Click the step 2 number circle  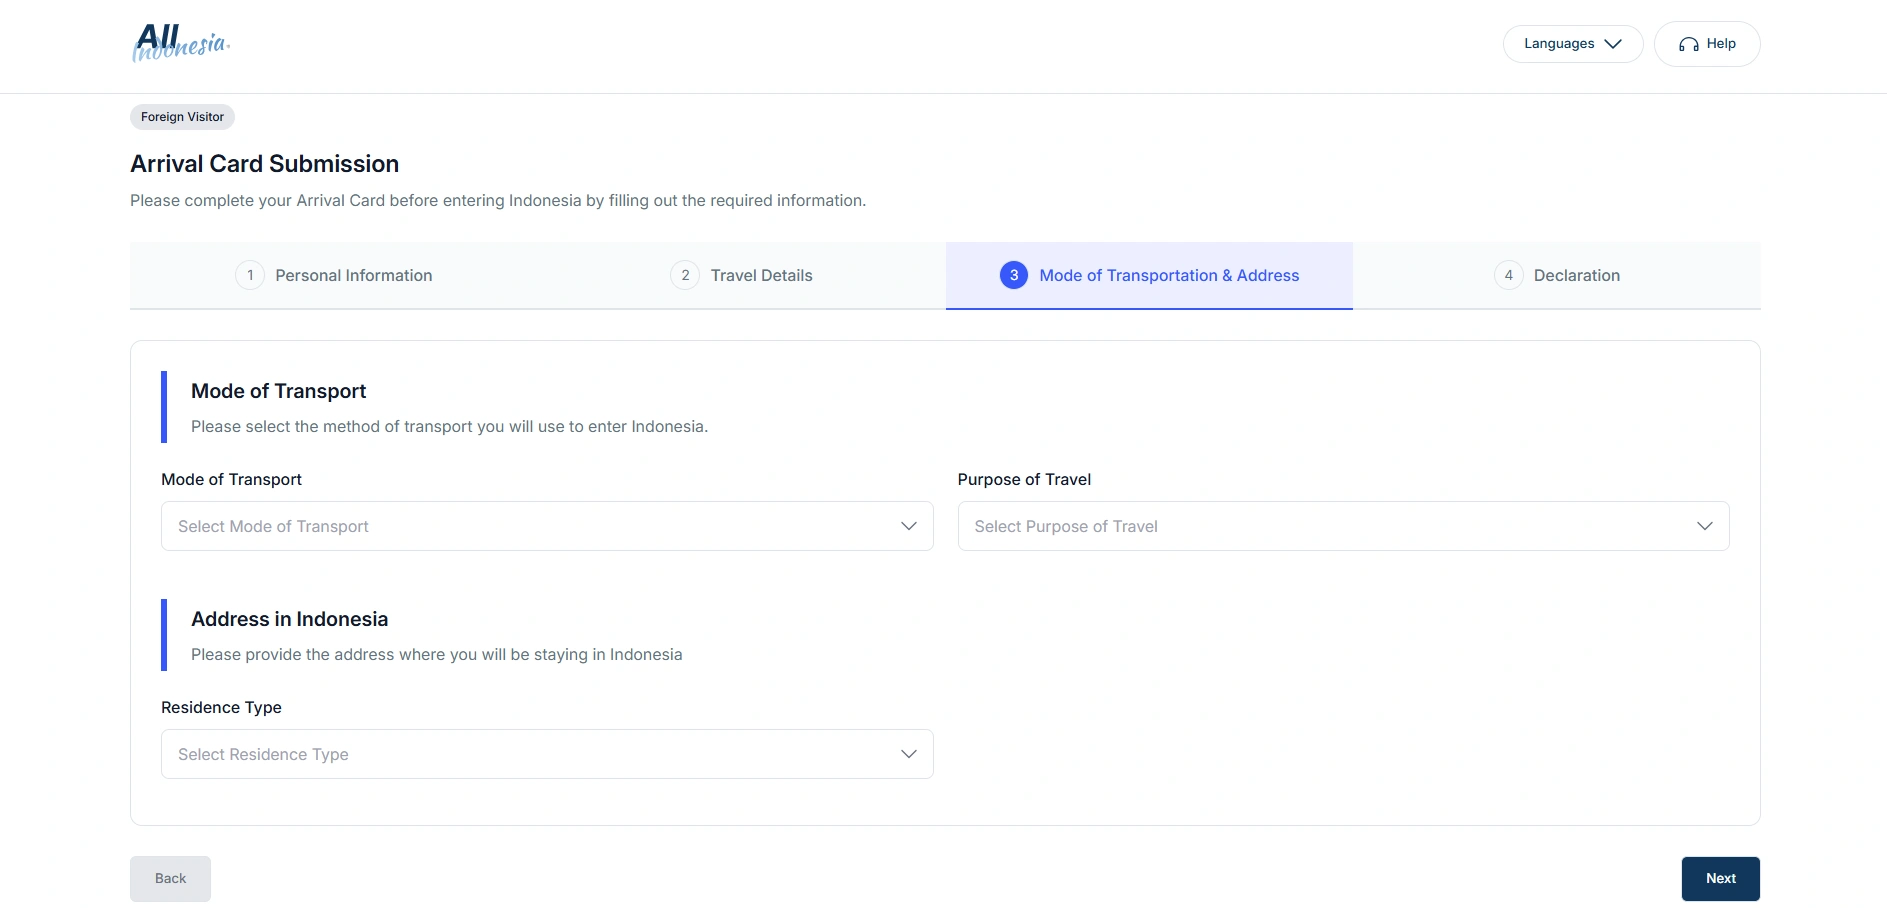coord(685,275)
